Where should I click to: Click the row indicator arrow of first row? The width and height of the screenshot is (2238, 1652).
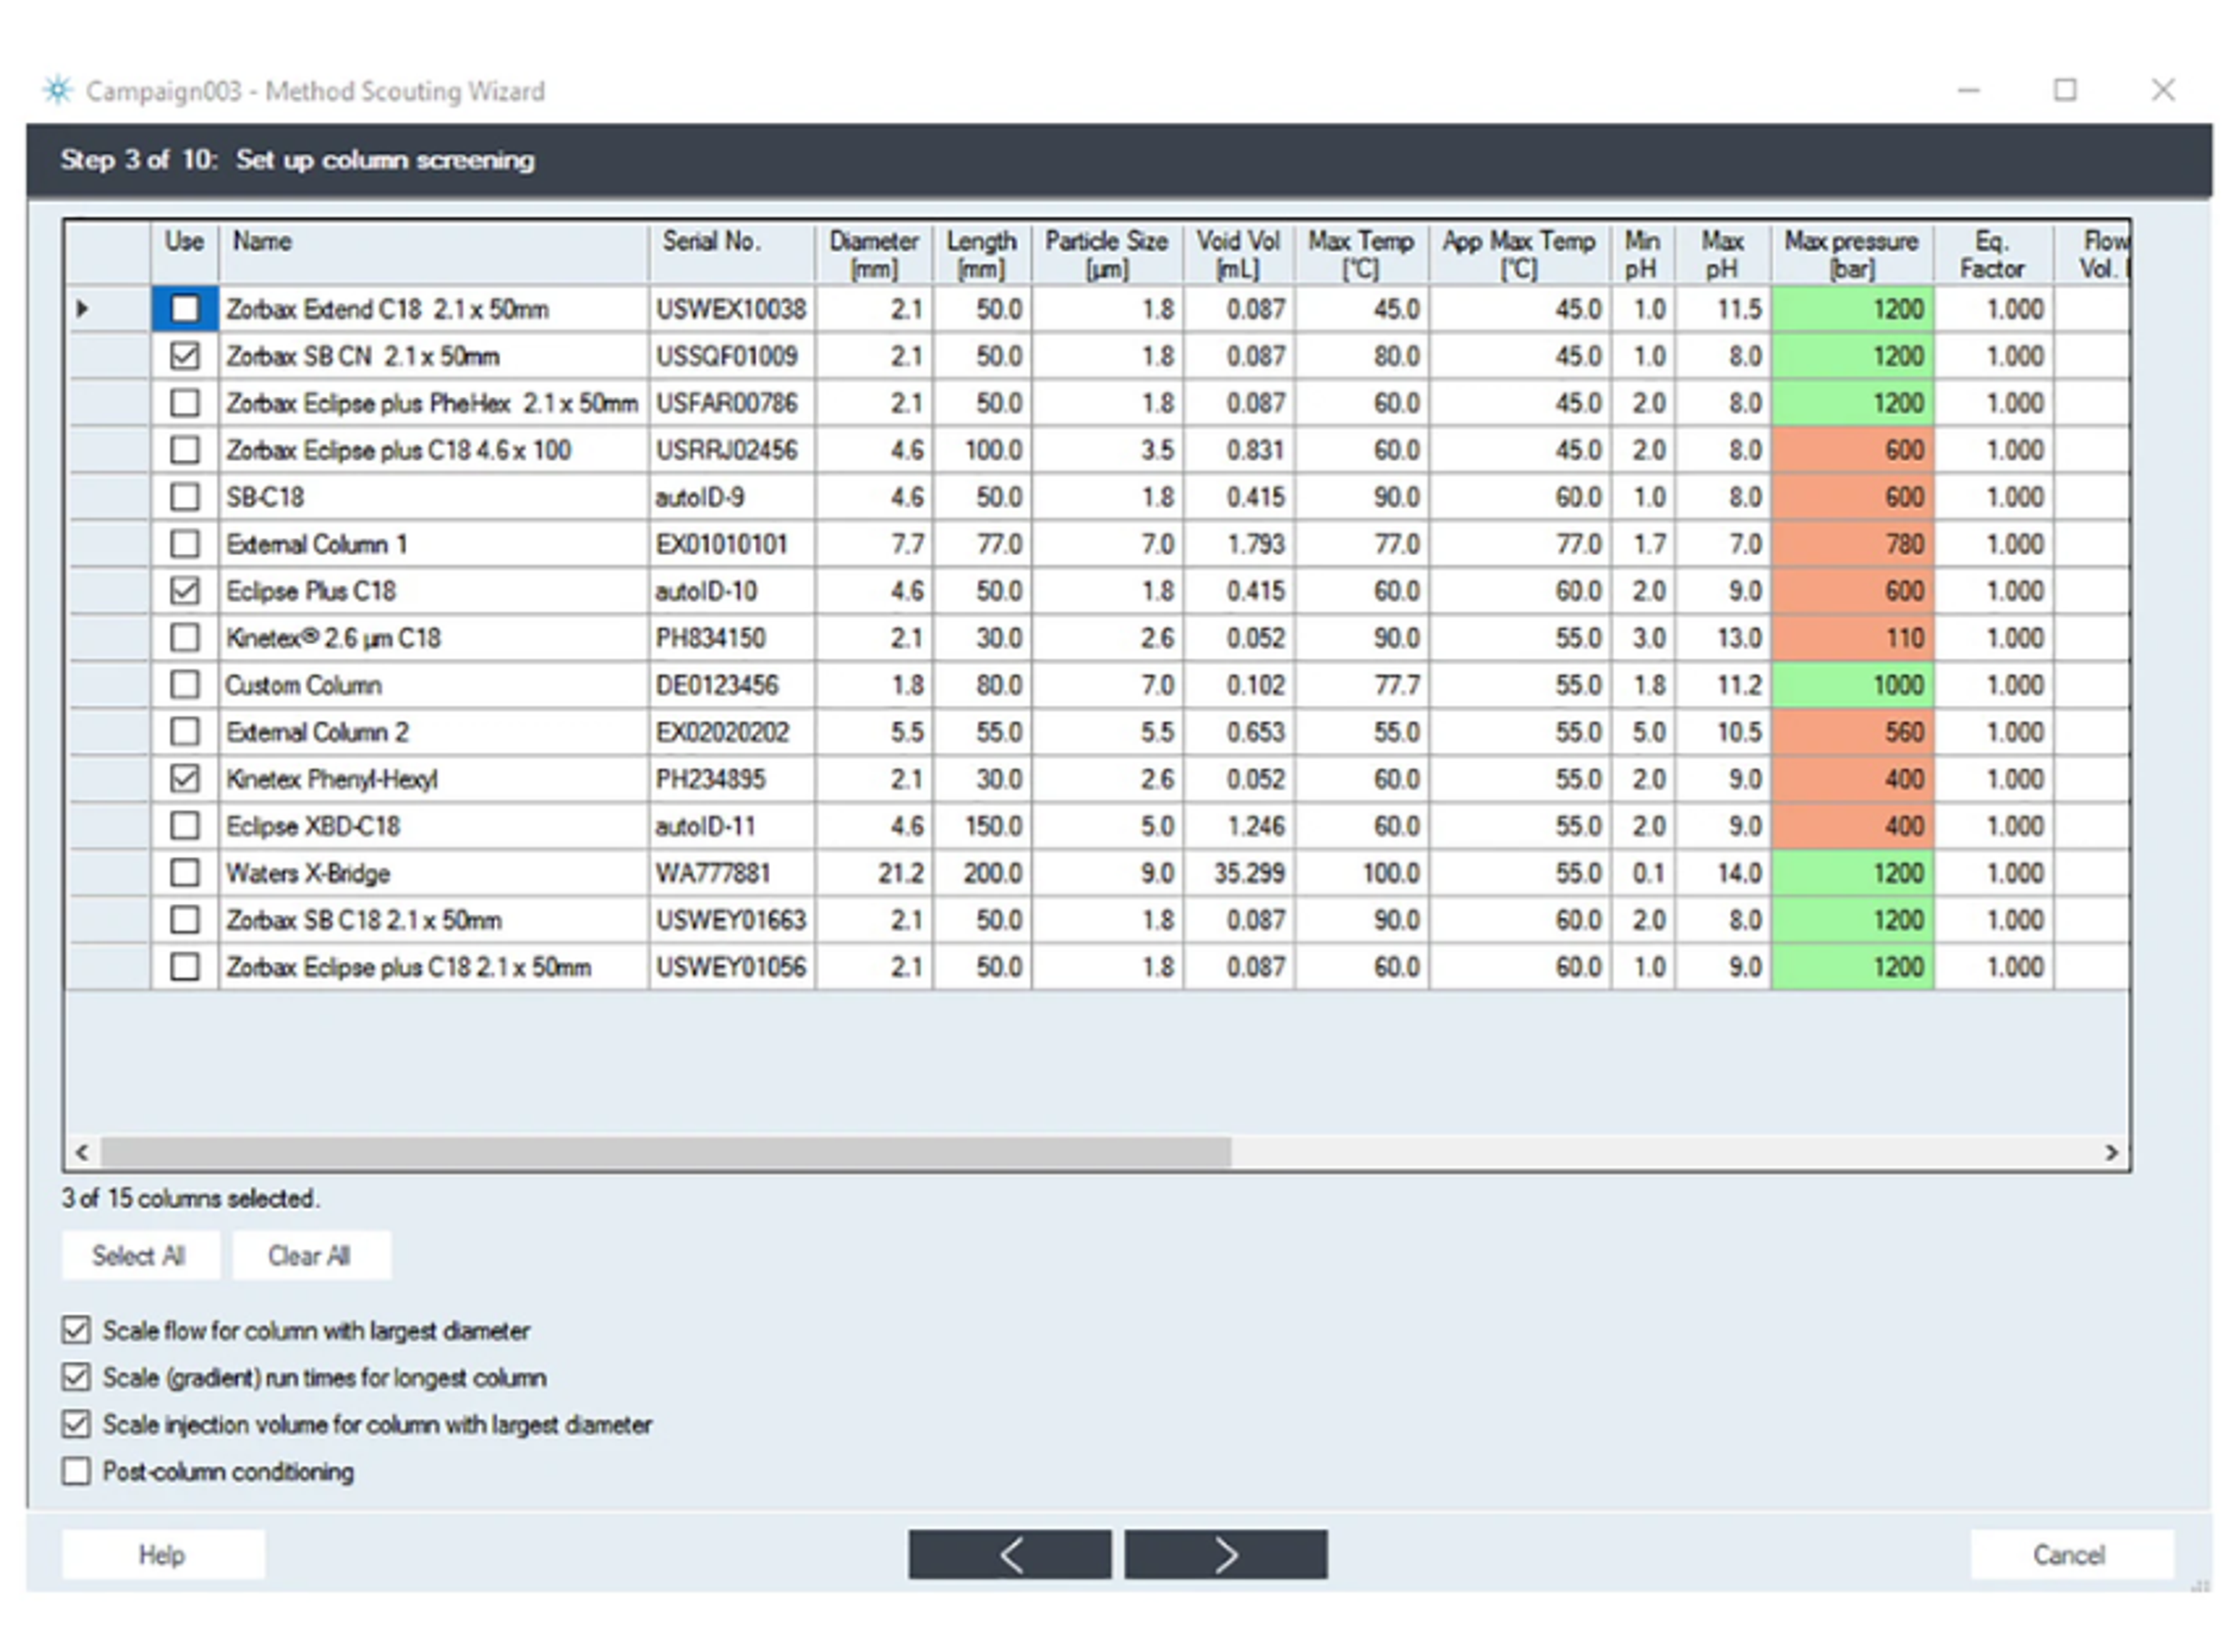(x=83, y=309)
